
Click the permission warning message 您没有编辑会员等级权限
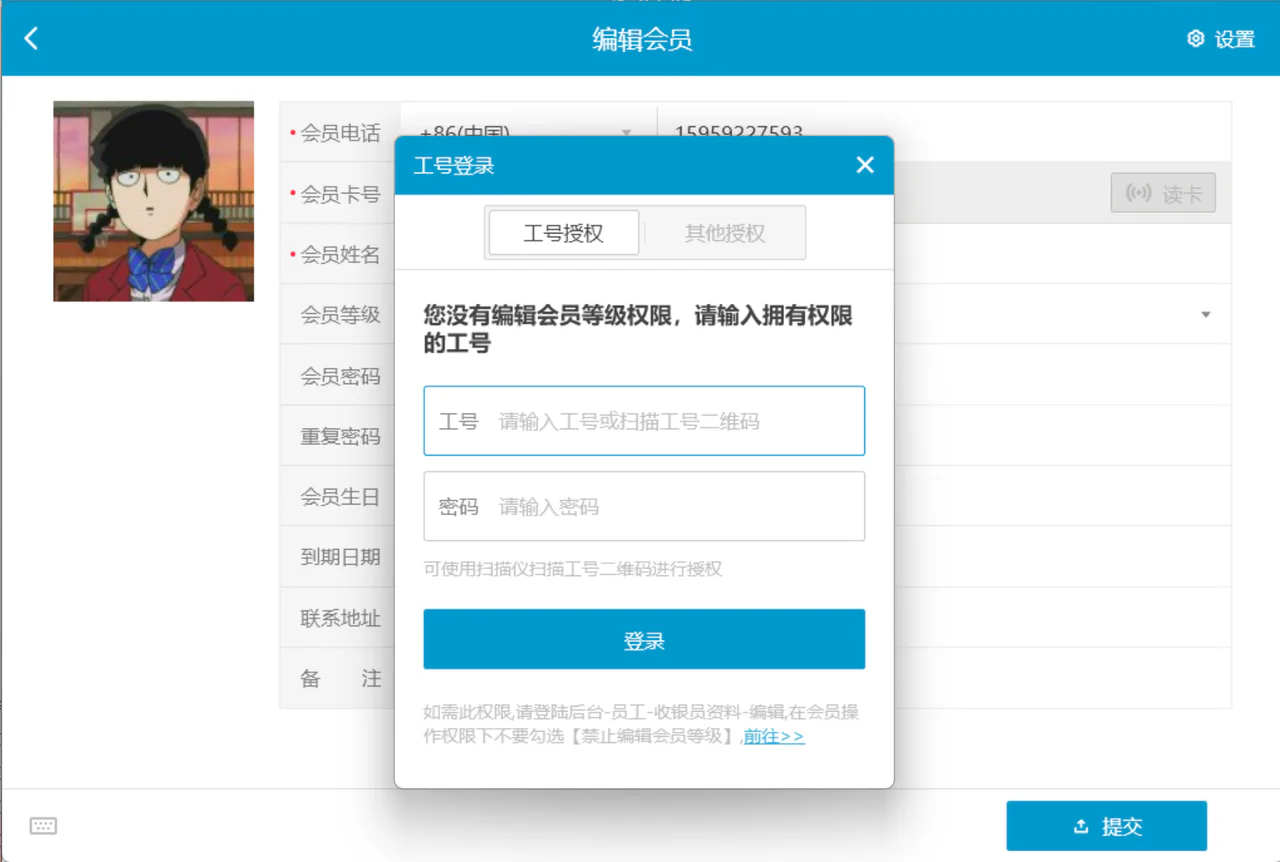click(x=638, y=329)
